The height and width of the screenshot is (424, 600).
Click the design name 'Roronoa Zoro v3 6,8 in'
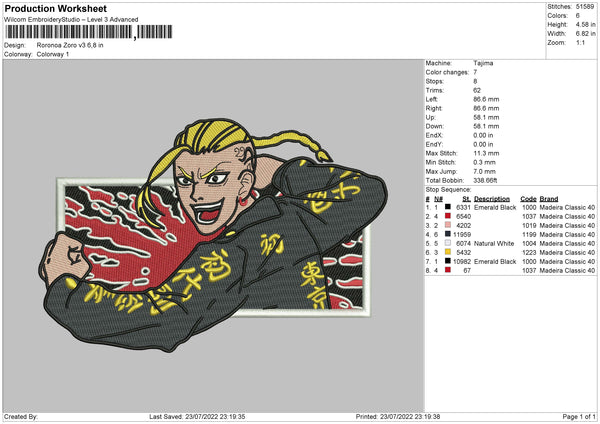(70, 45)
